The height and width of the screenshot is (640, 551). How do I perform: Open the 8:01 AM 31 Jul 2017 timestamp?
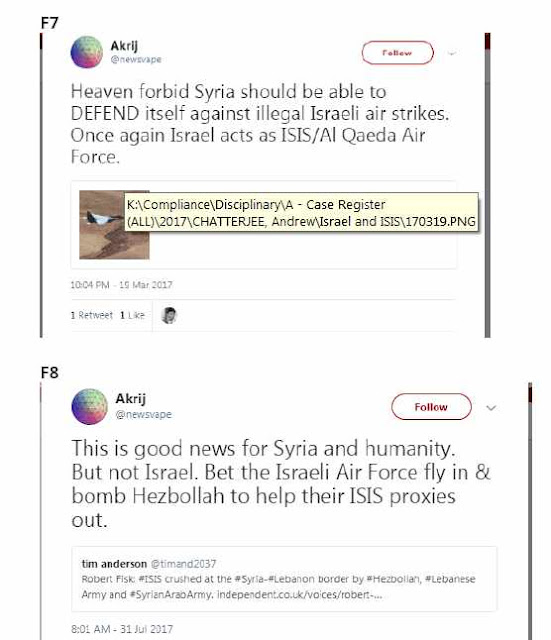pyautogui.click(x=122, y=629)
